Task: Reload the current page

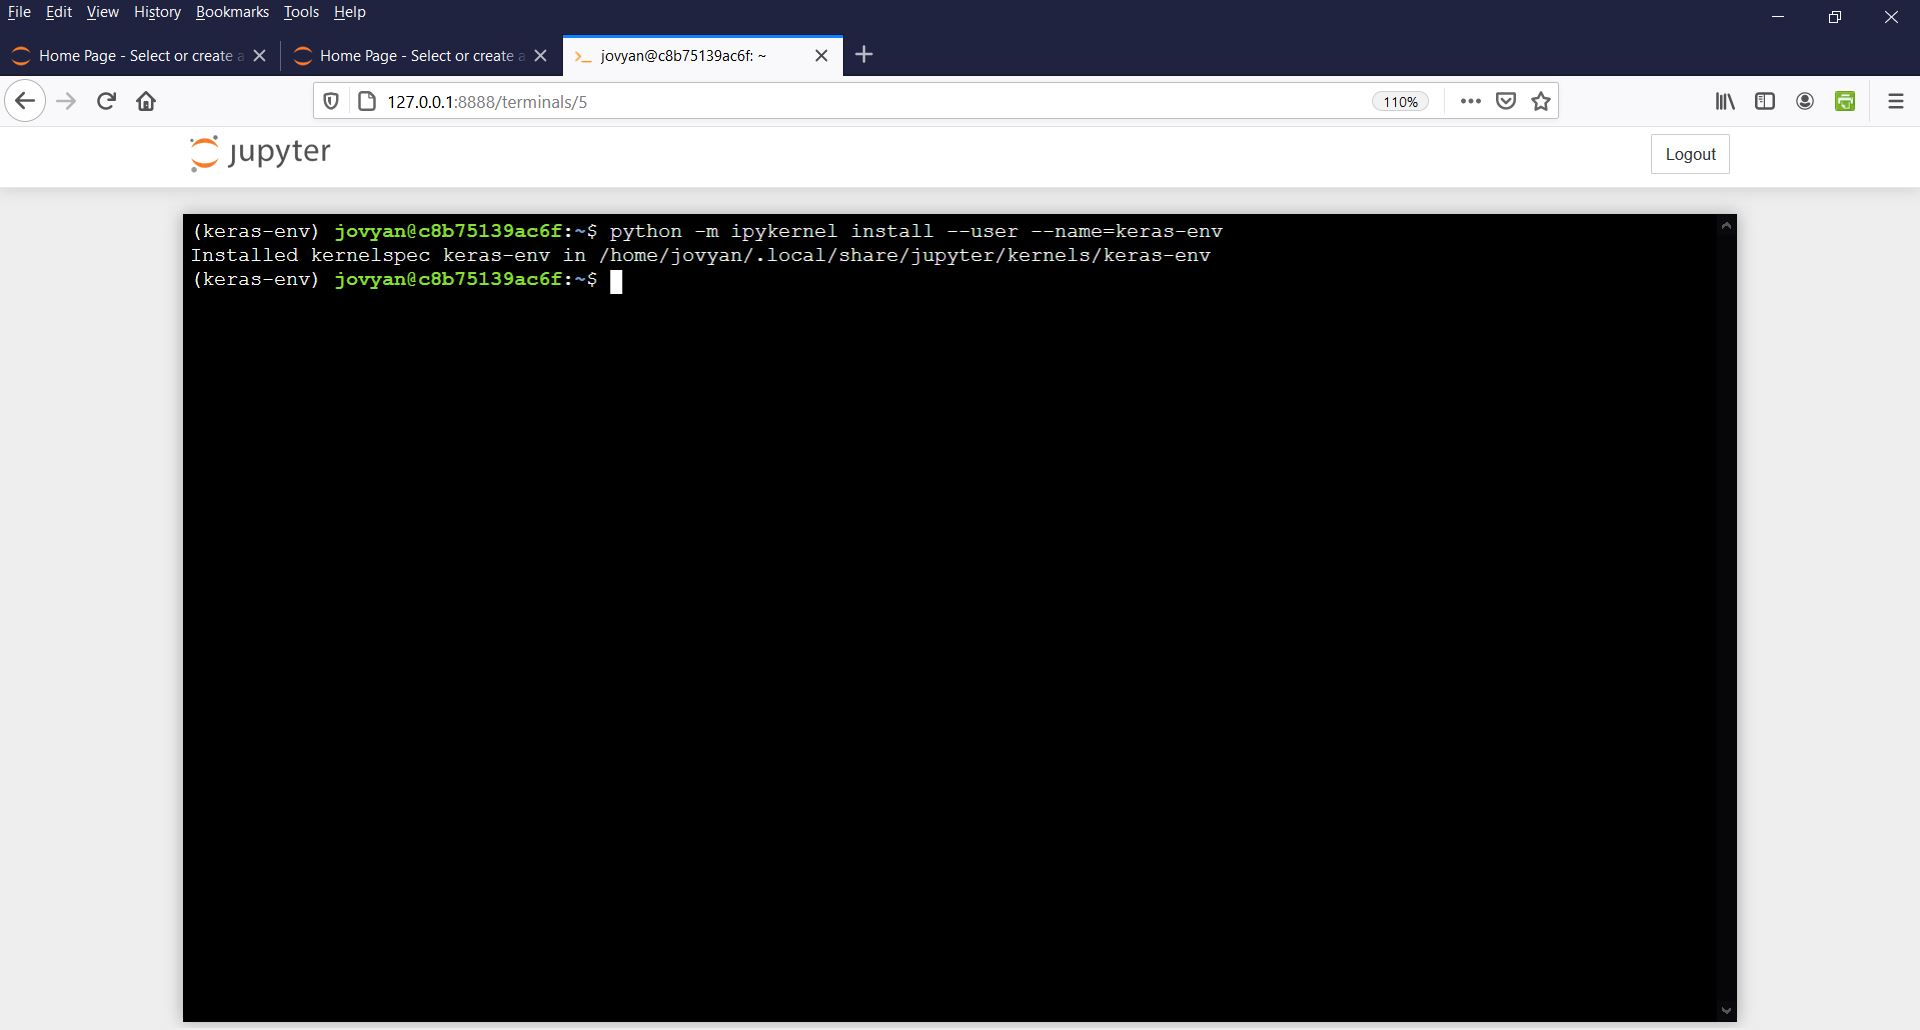Action: click(106, 101)
